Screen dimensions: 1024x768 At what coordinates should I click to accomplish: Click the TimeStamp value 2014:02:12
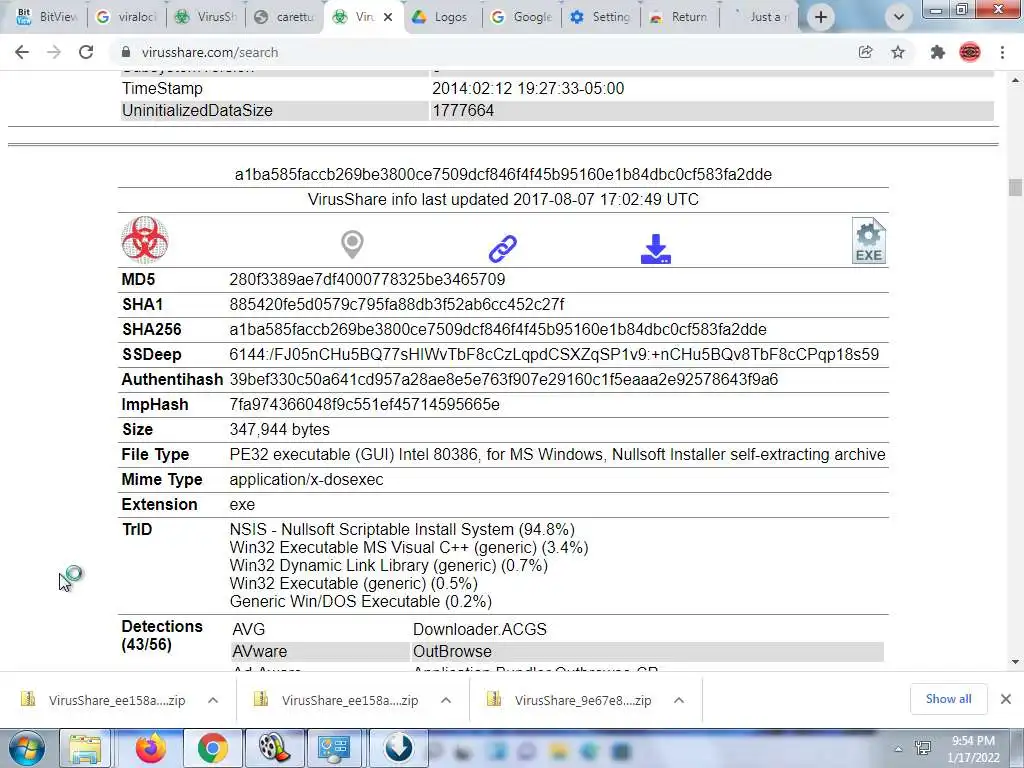click(x=528, y=88)
